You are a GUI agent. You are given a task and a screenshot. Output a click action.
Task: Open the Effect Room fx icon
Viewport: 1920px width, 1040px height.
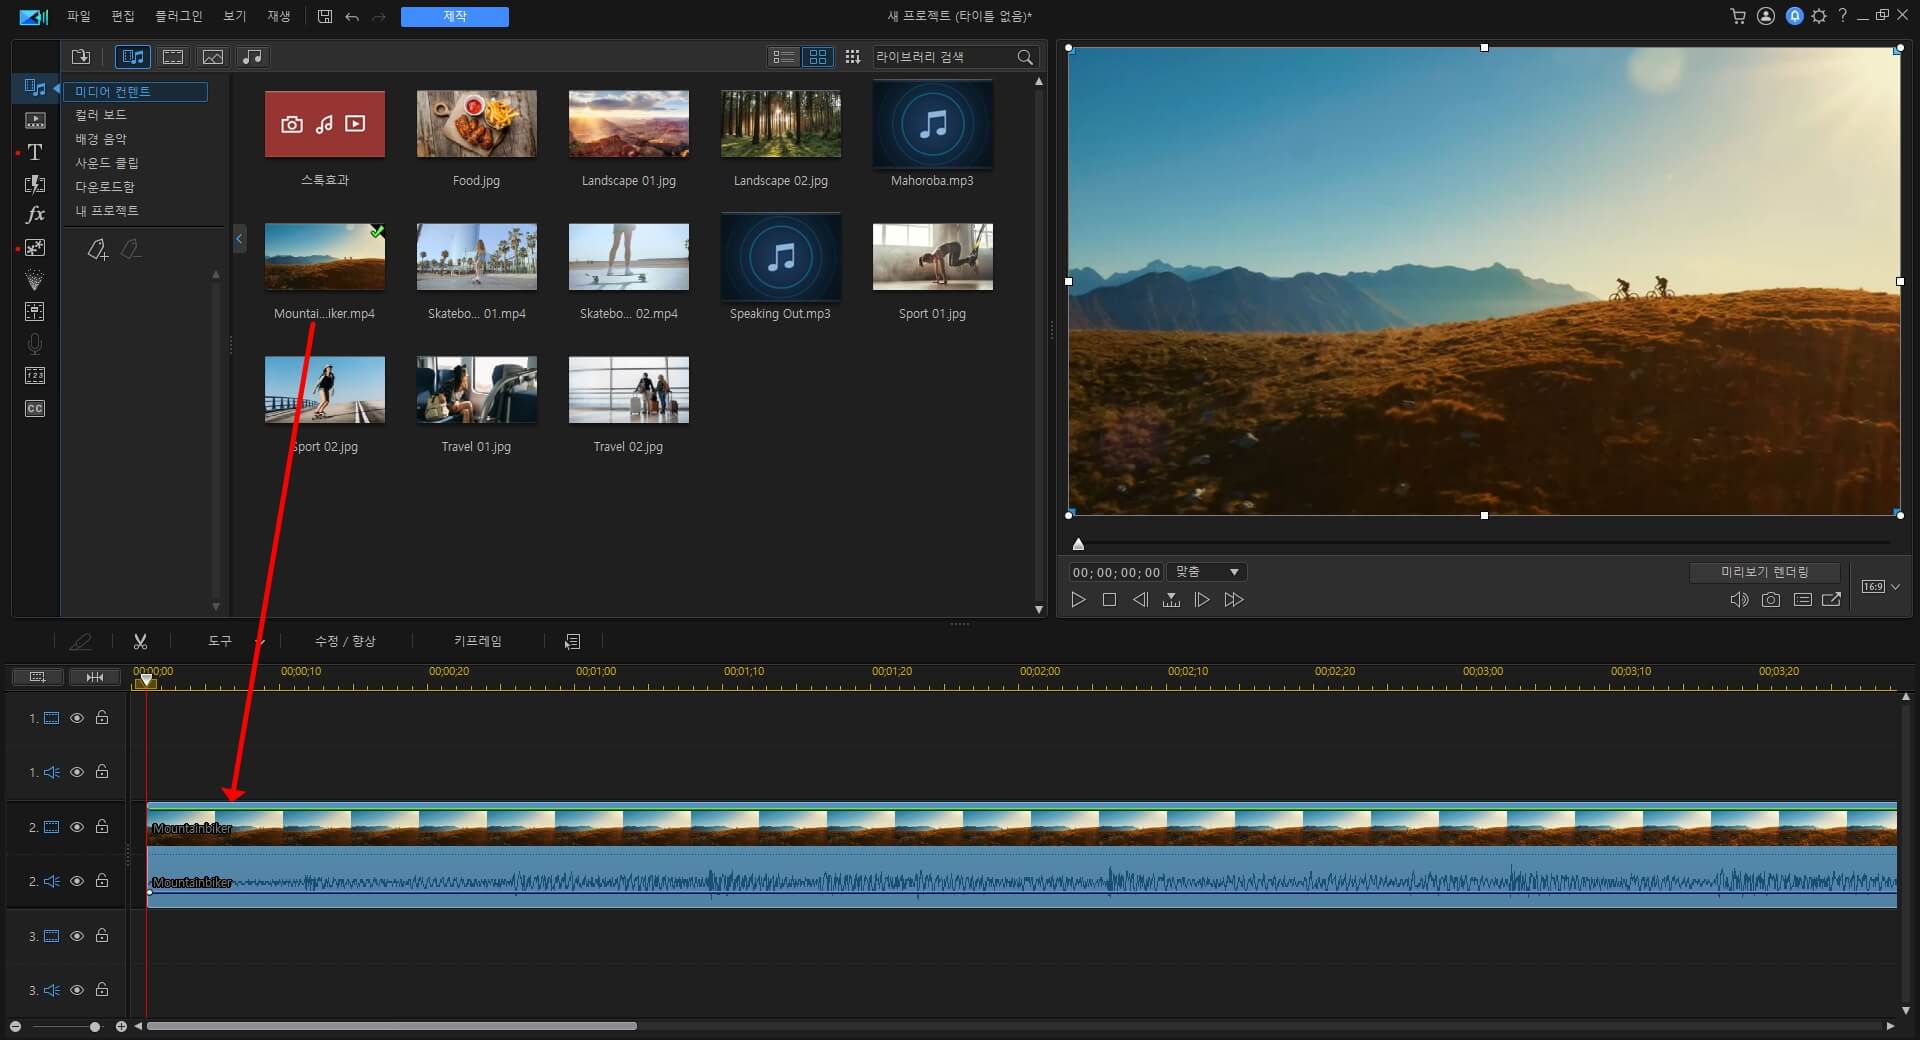pyautogui.click(x=35, y=215)
